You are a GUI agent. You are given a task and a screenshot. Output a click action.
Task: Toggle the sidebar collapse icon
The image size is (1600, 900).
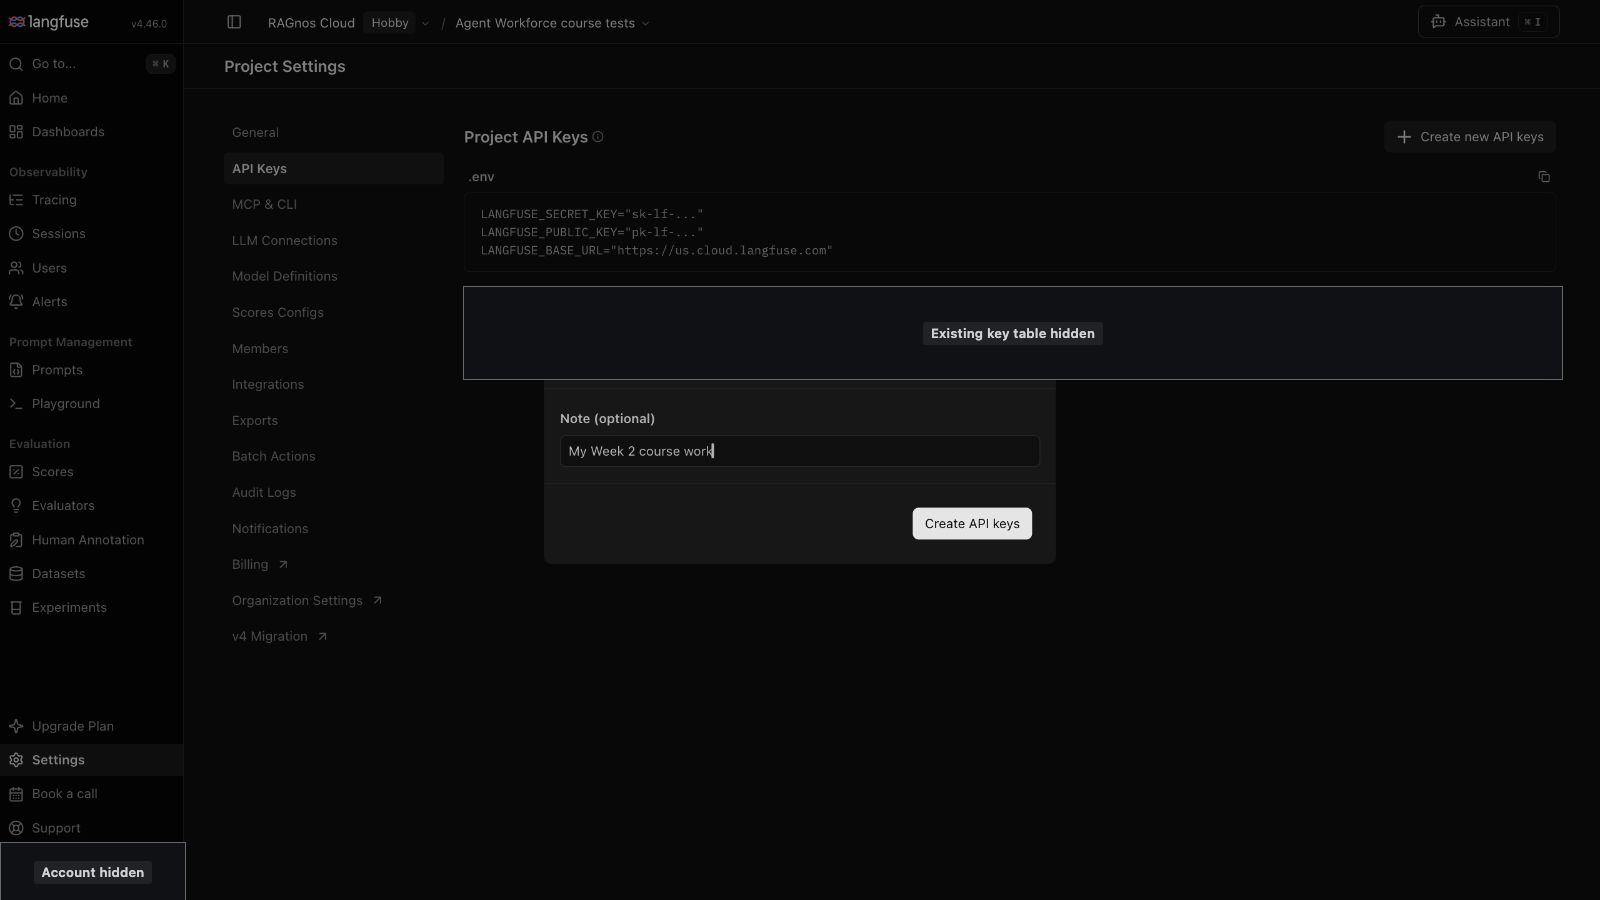234,22
